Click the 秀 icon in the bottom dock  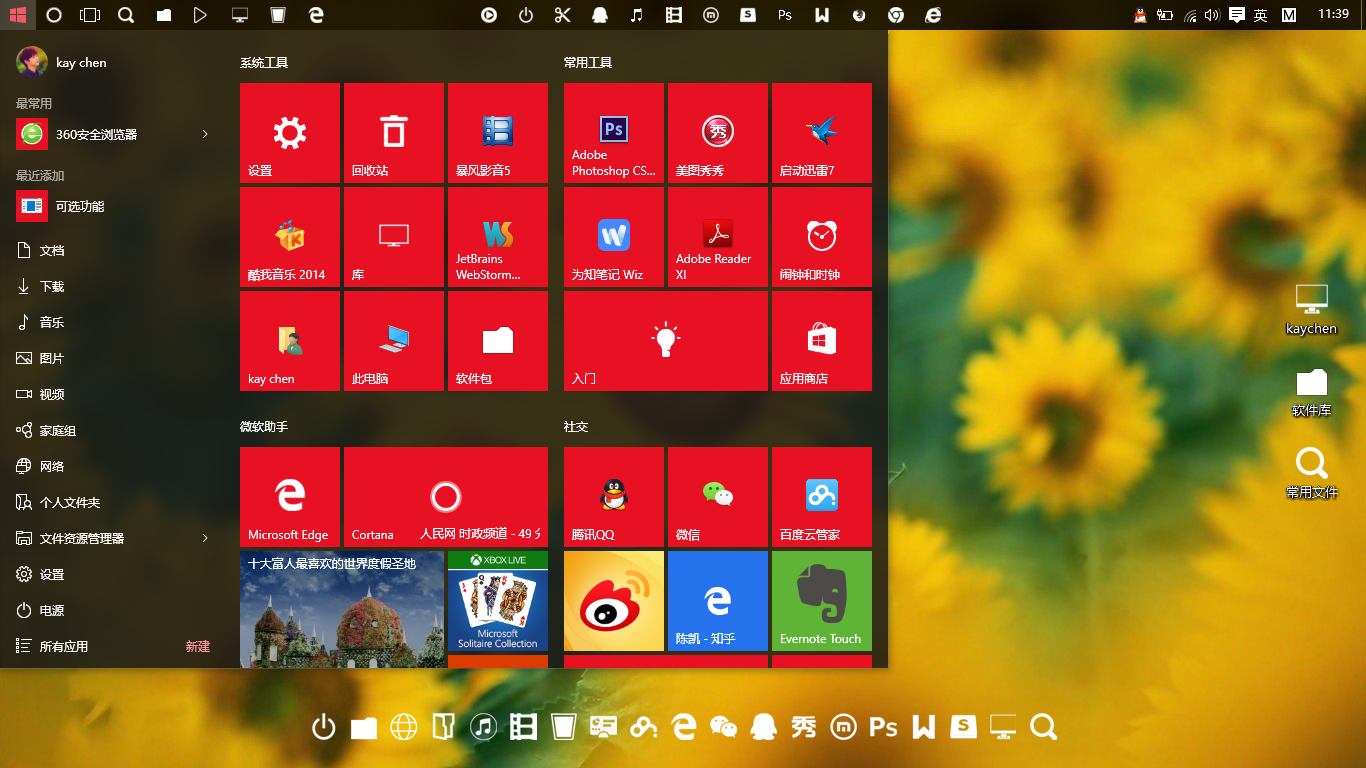pyautogui.click(x=803, y=727)
